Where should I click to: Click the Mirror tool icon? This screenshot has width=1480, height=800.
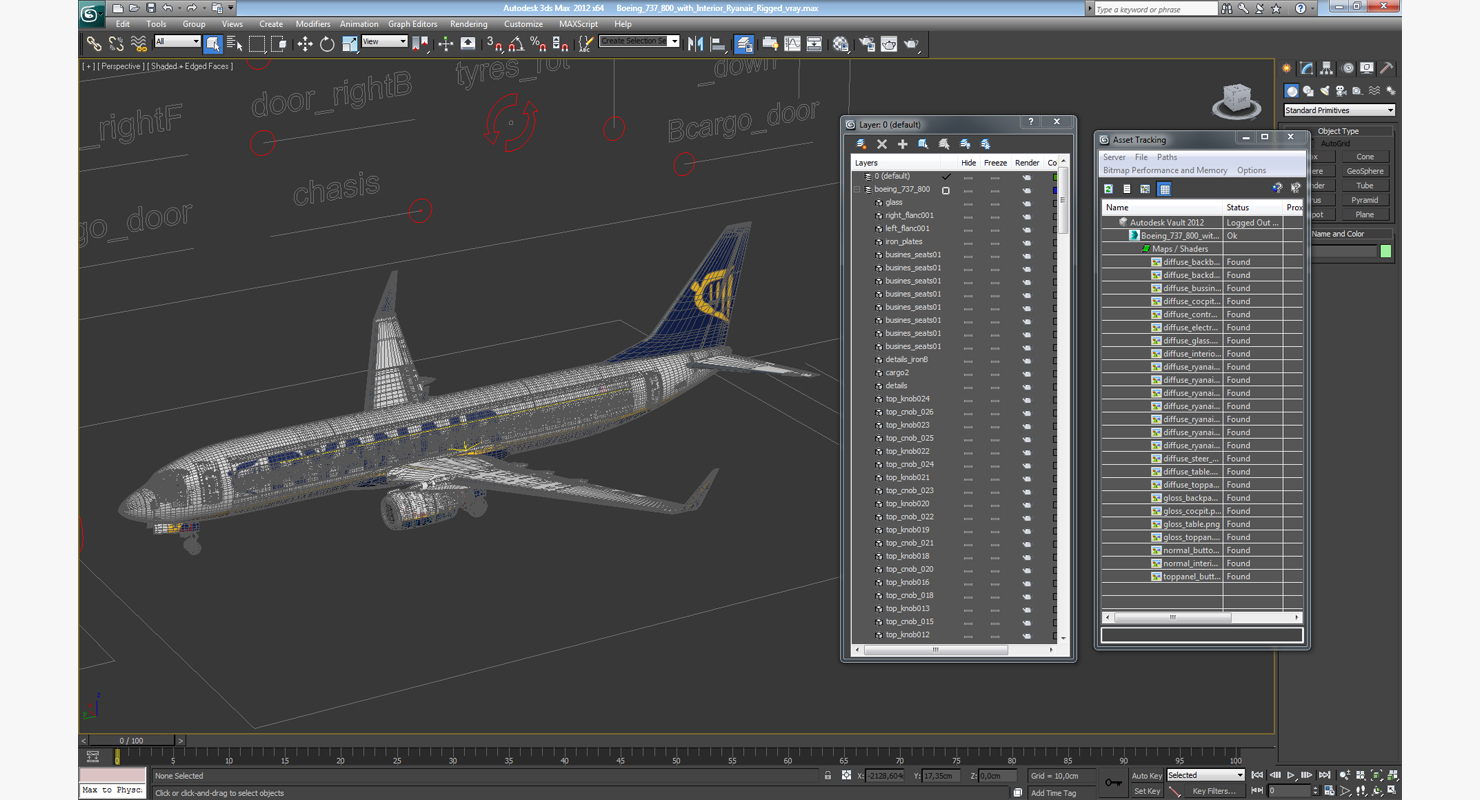696,43
